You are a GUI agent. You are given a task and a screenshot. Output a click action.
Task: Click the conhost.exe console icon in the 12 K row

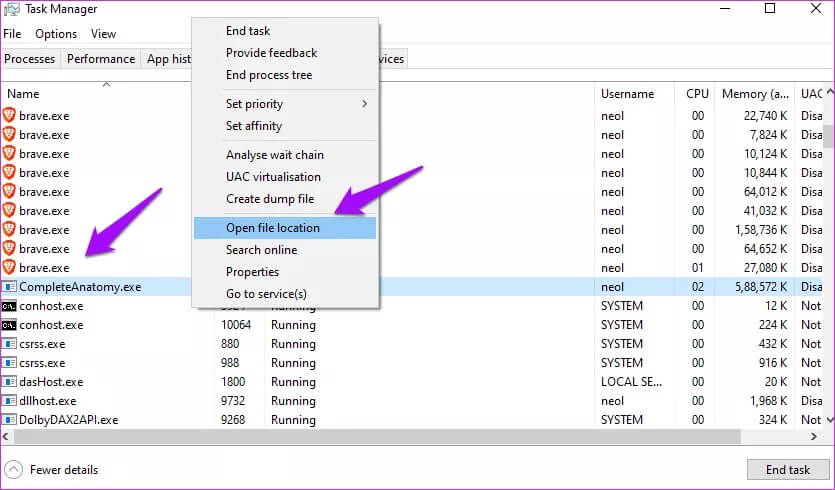pyautogui.click(x=9, y=306)
